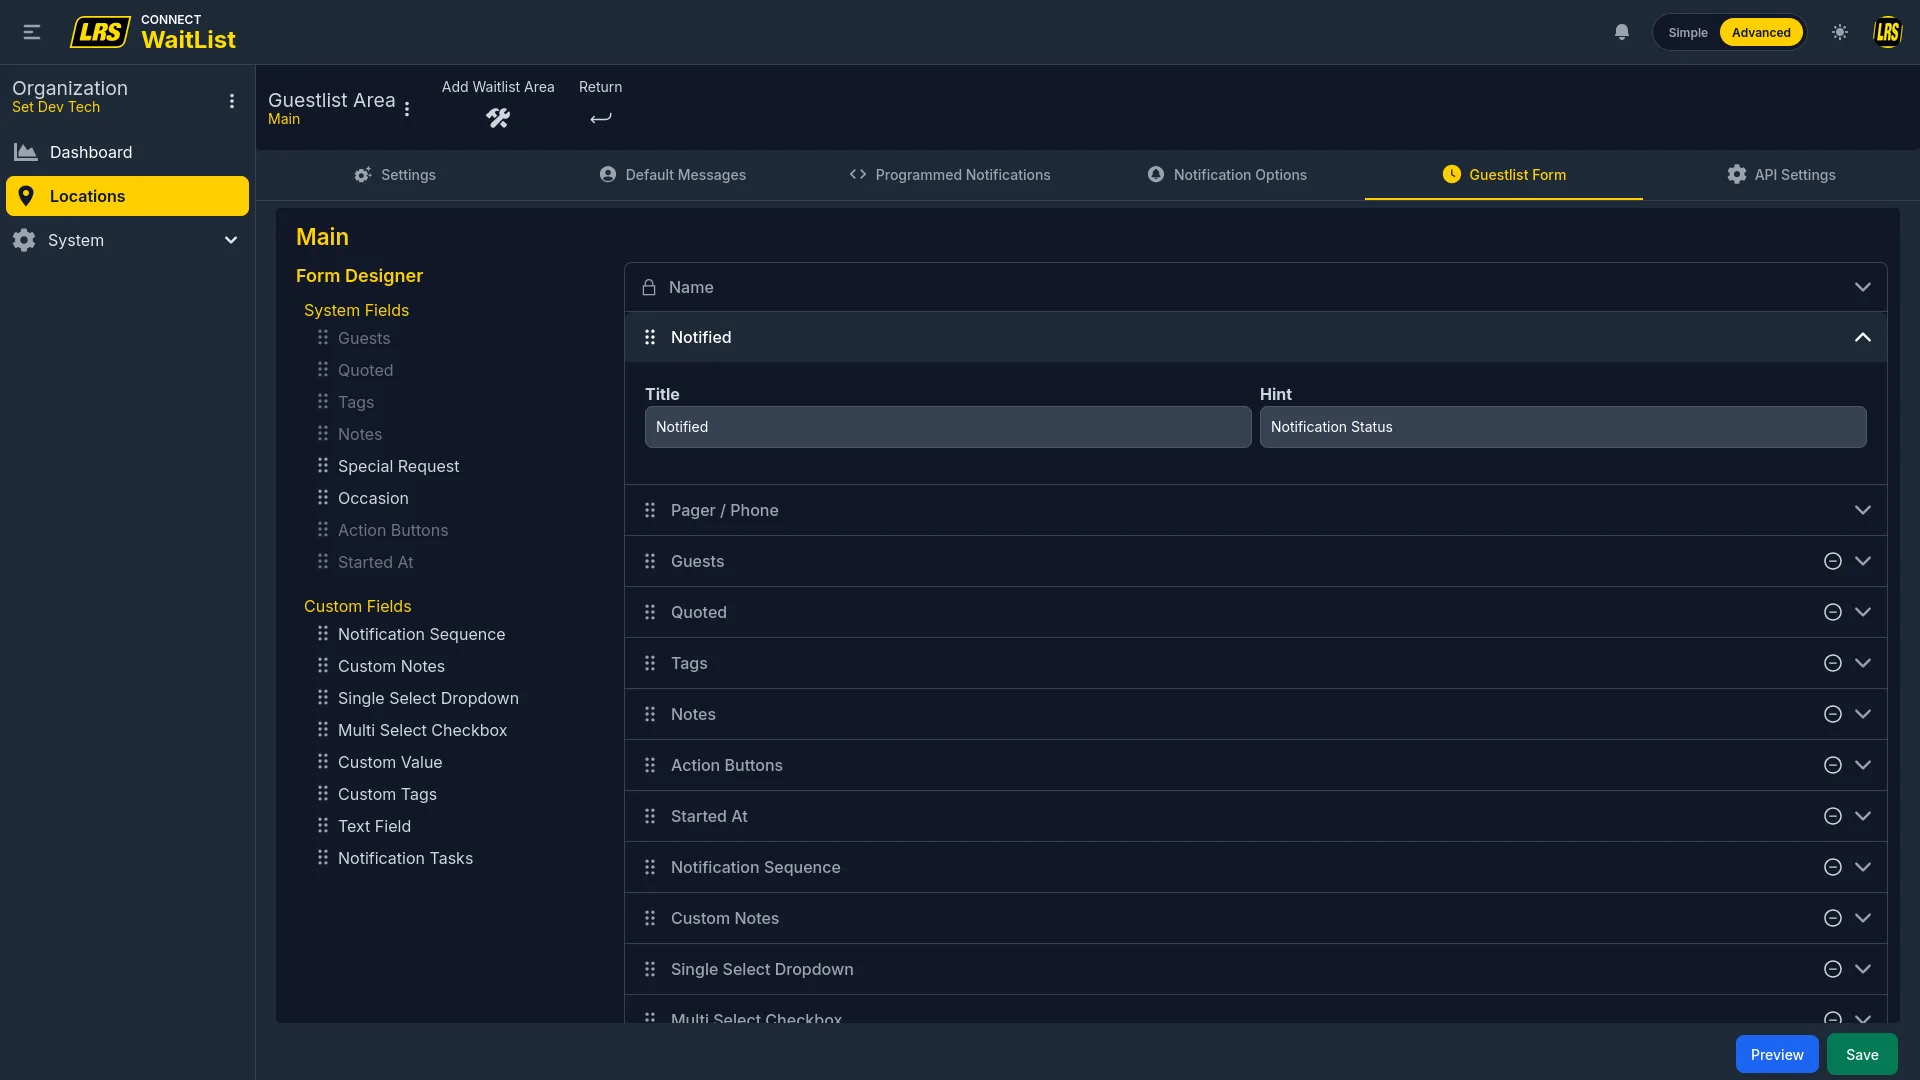Screen dimensions: 1920x1080
Task: Open the notifications bell
Action: pos(1622,32)
